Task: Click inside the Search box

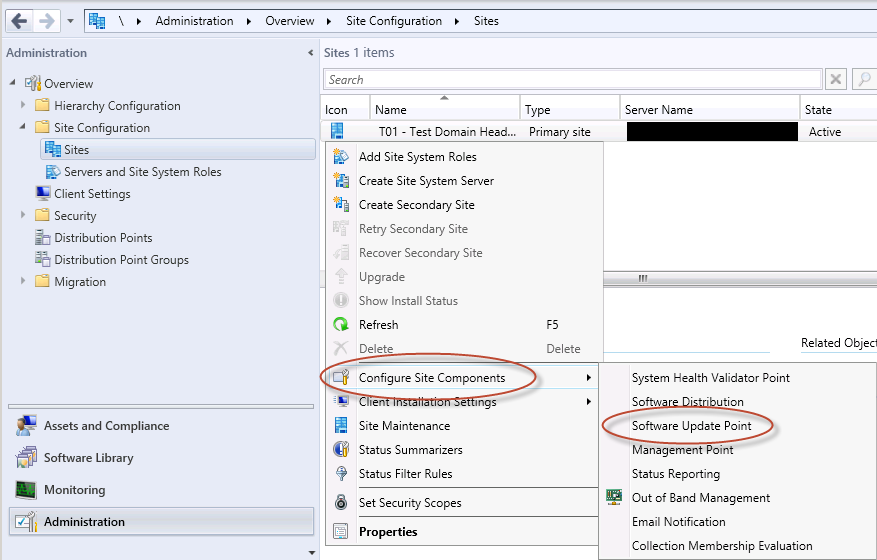Action: point(572,80)
